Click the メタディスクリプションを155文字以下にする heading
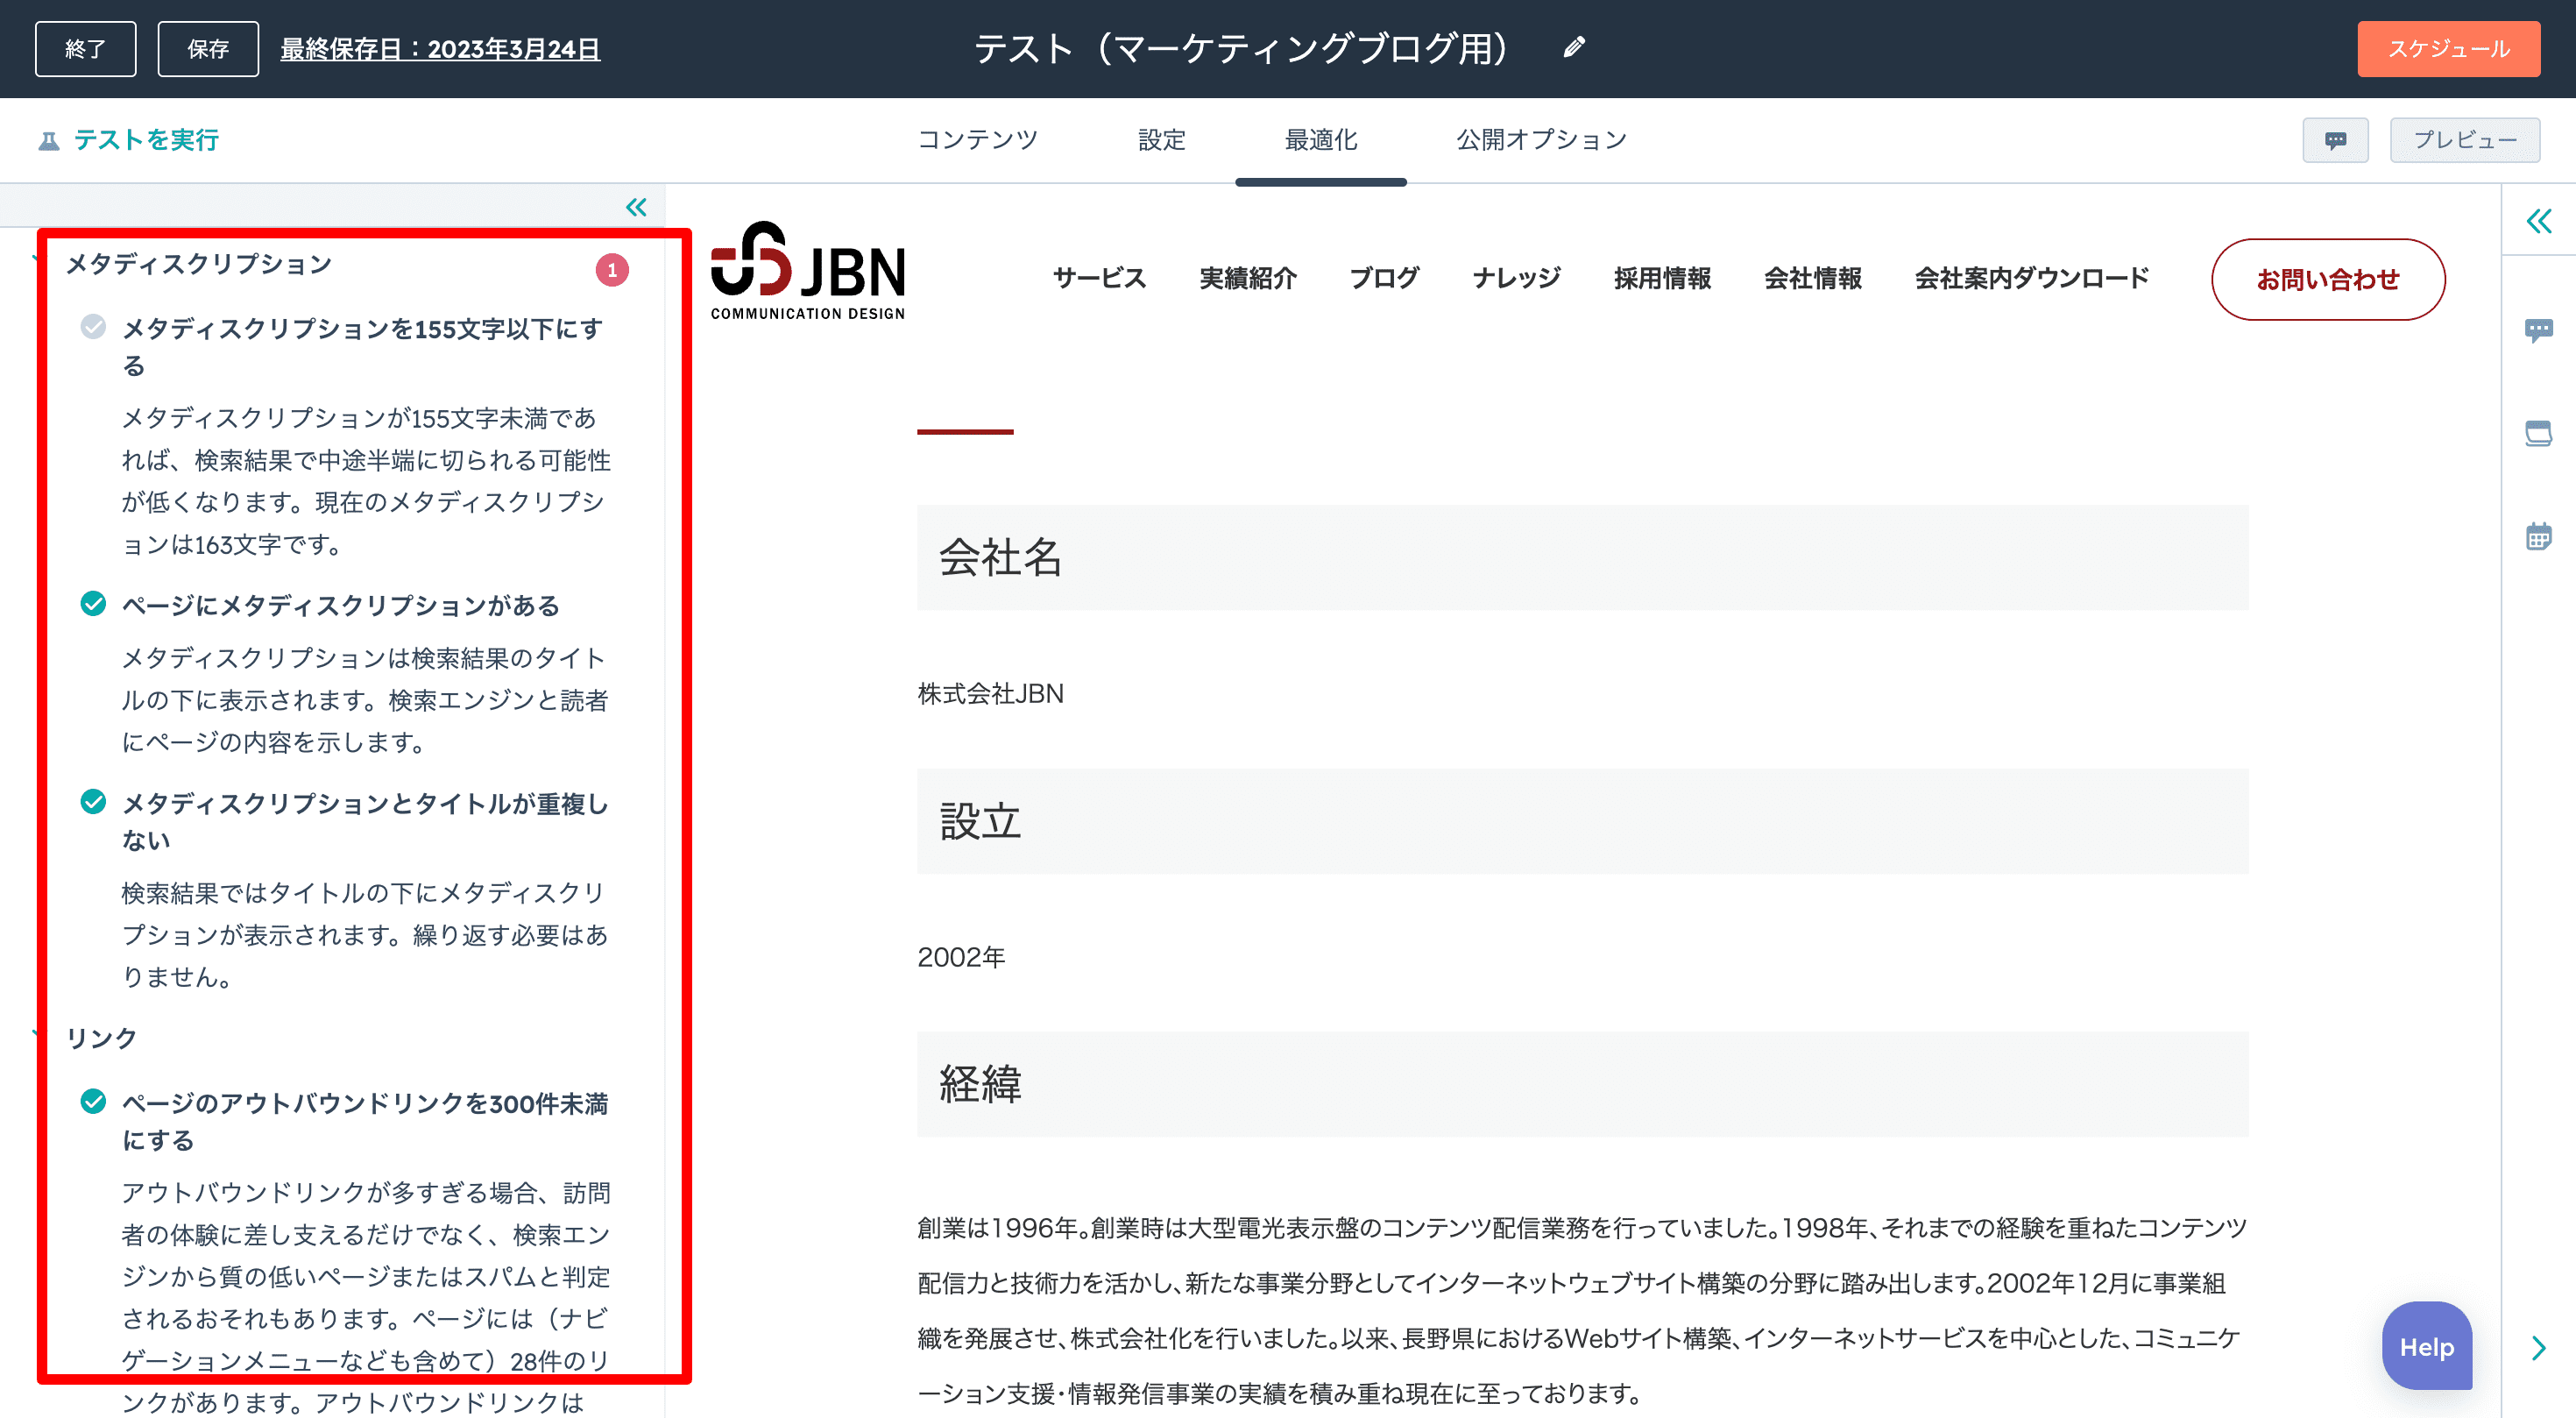This screenshot has width=2576, height=1418. pyautogui.click(x=363, y=347)
